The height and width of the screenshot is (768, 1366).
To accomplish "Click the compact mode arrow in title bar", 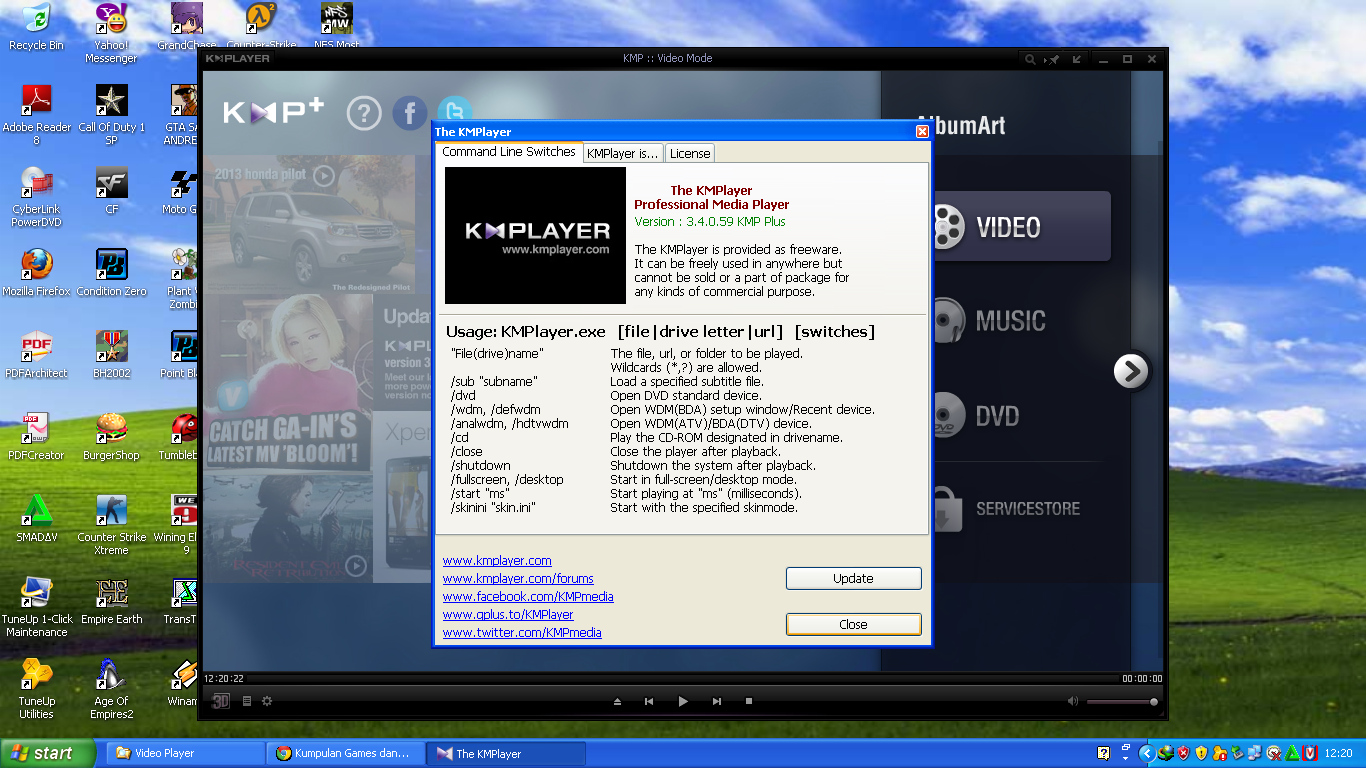I will tap(1077, 59).
